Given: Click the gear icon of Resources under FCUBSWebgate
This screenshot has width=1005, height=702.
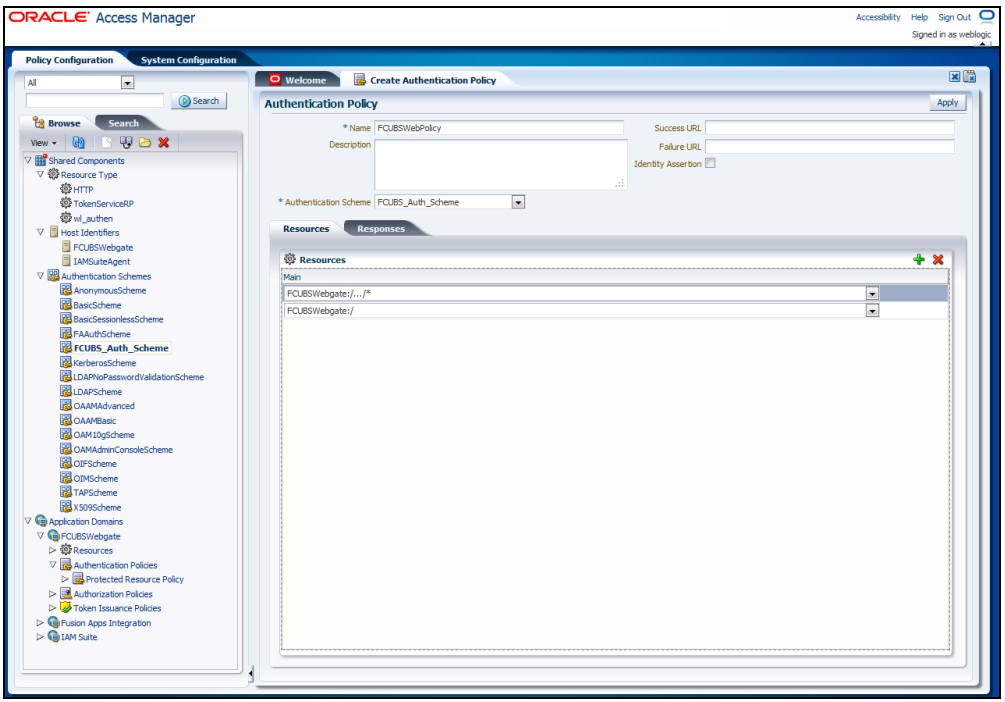Looking at the screenshot, I should click(x=66, y=550).
